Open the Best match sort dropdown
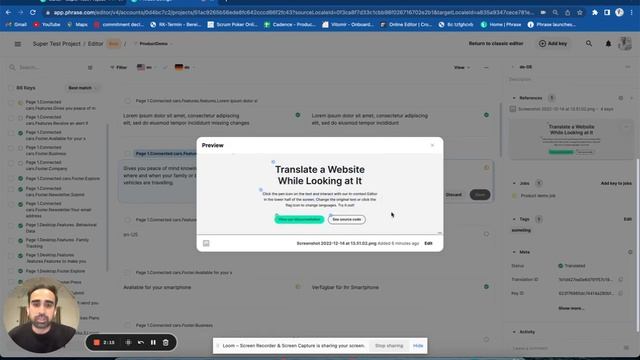The width and height of the screenshot is (640, 360). [82, 88]
